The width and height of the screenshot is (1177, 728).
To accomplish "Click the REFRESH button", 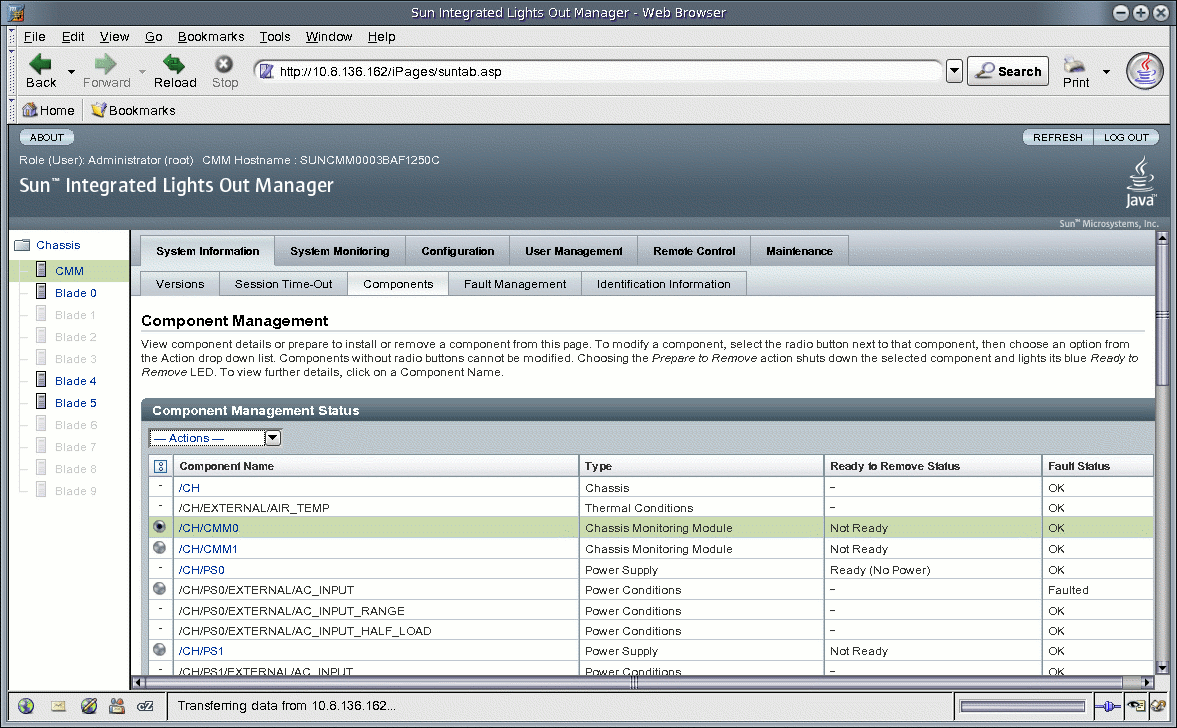I will click(1058, 137).
